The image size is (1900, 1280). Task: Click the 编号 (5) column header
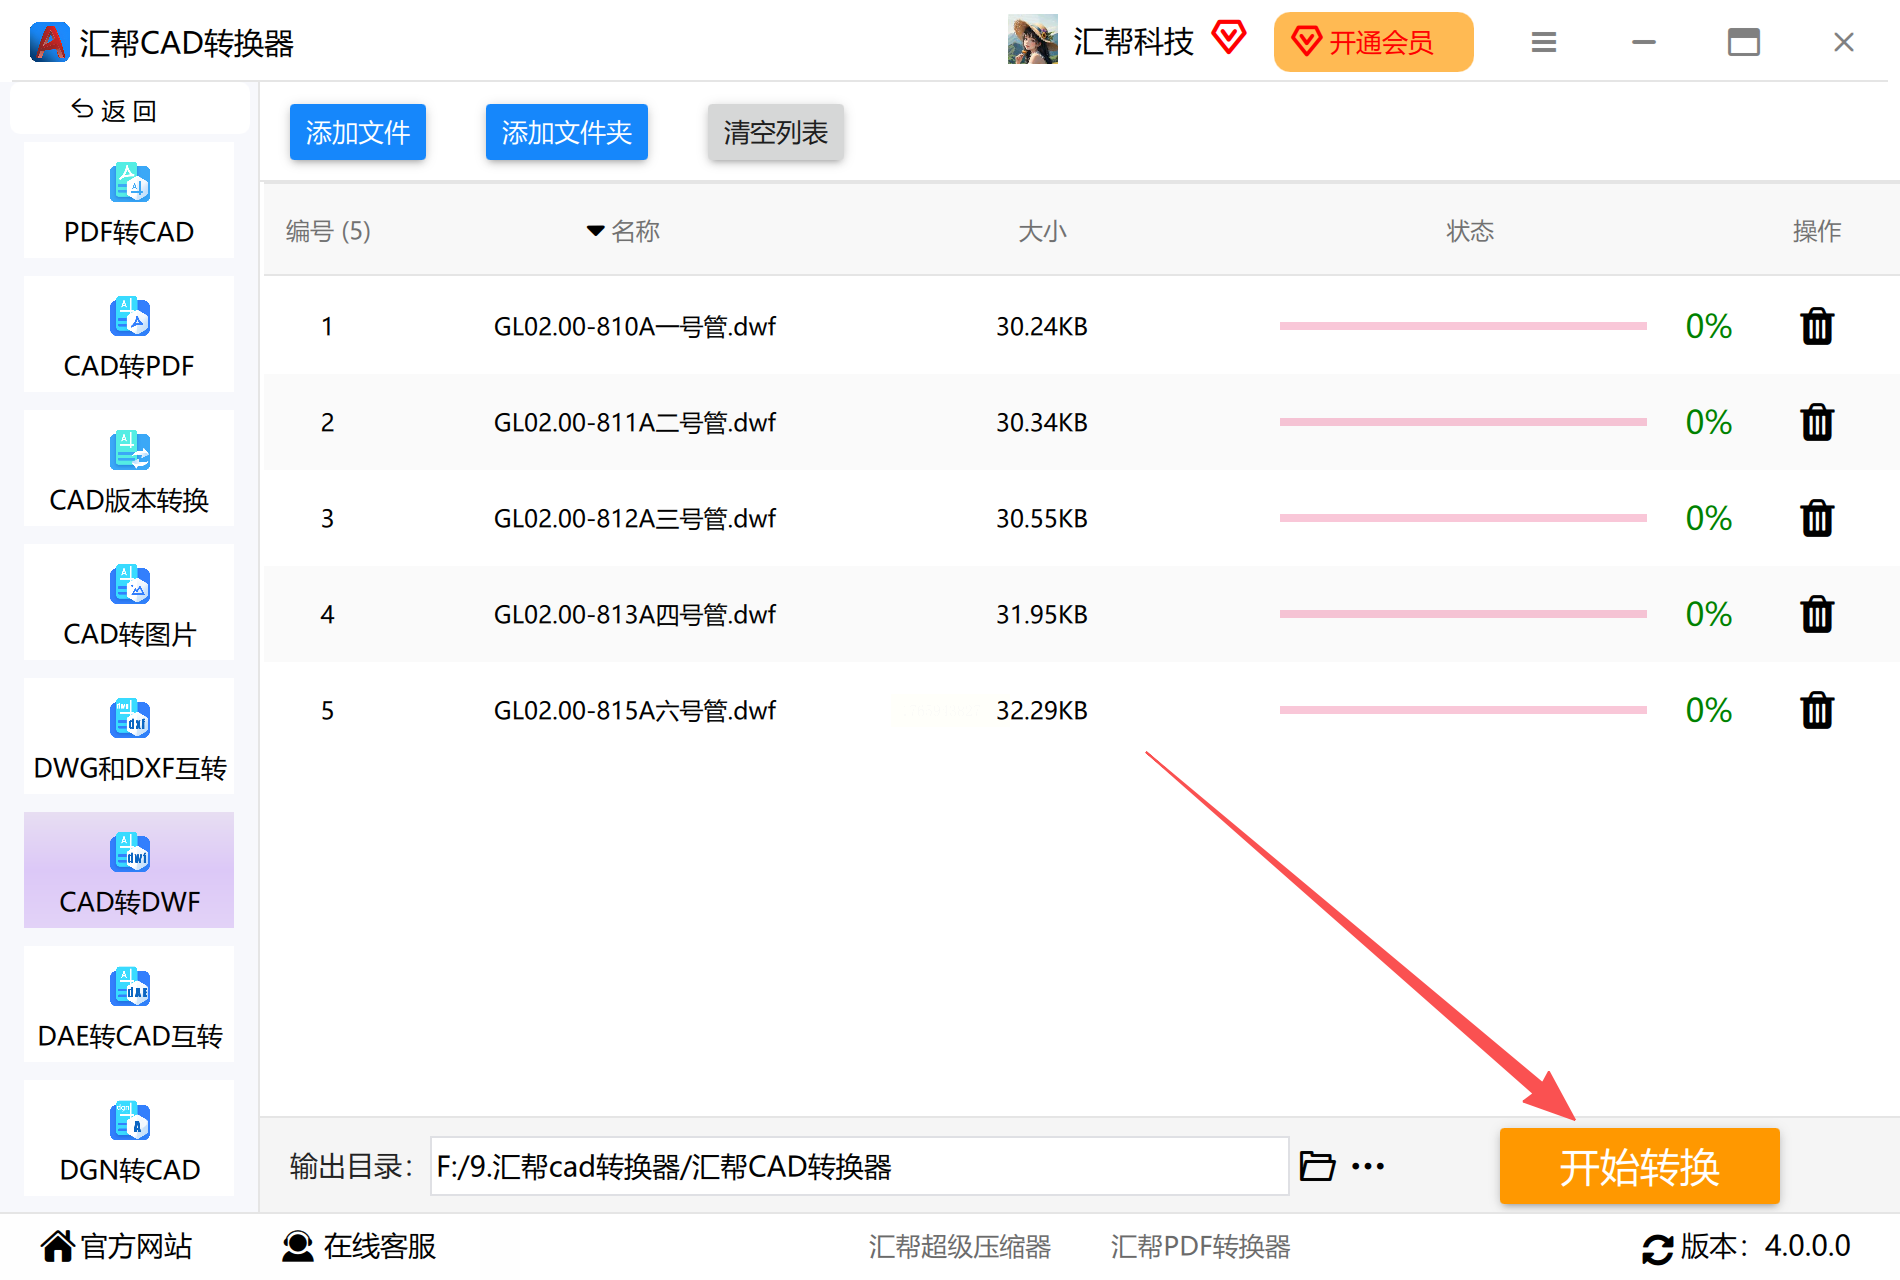(328, 232)
